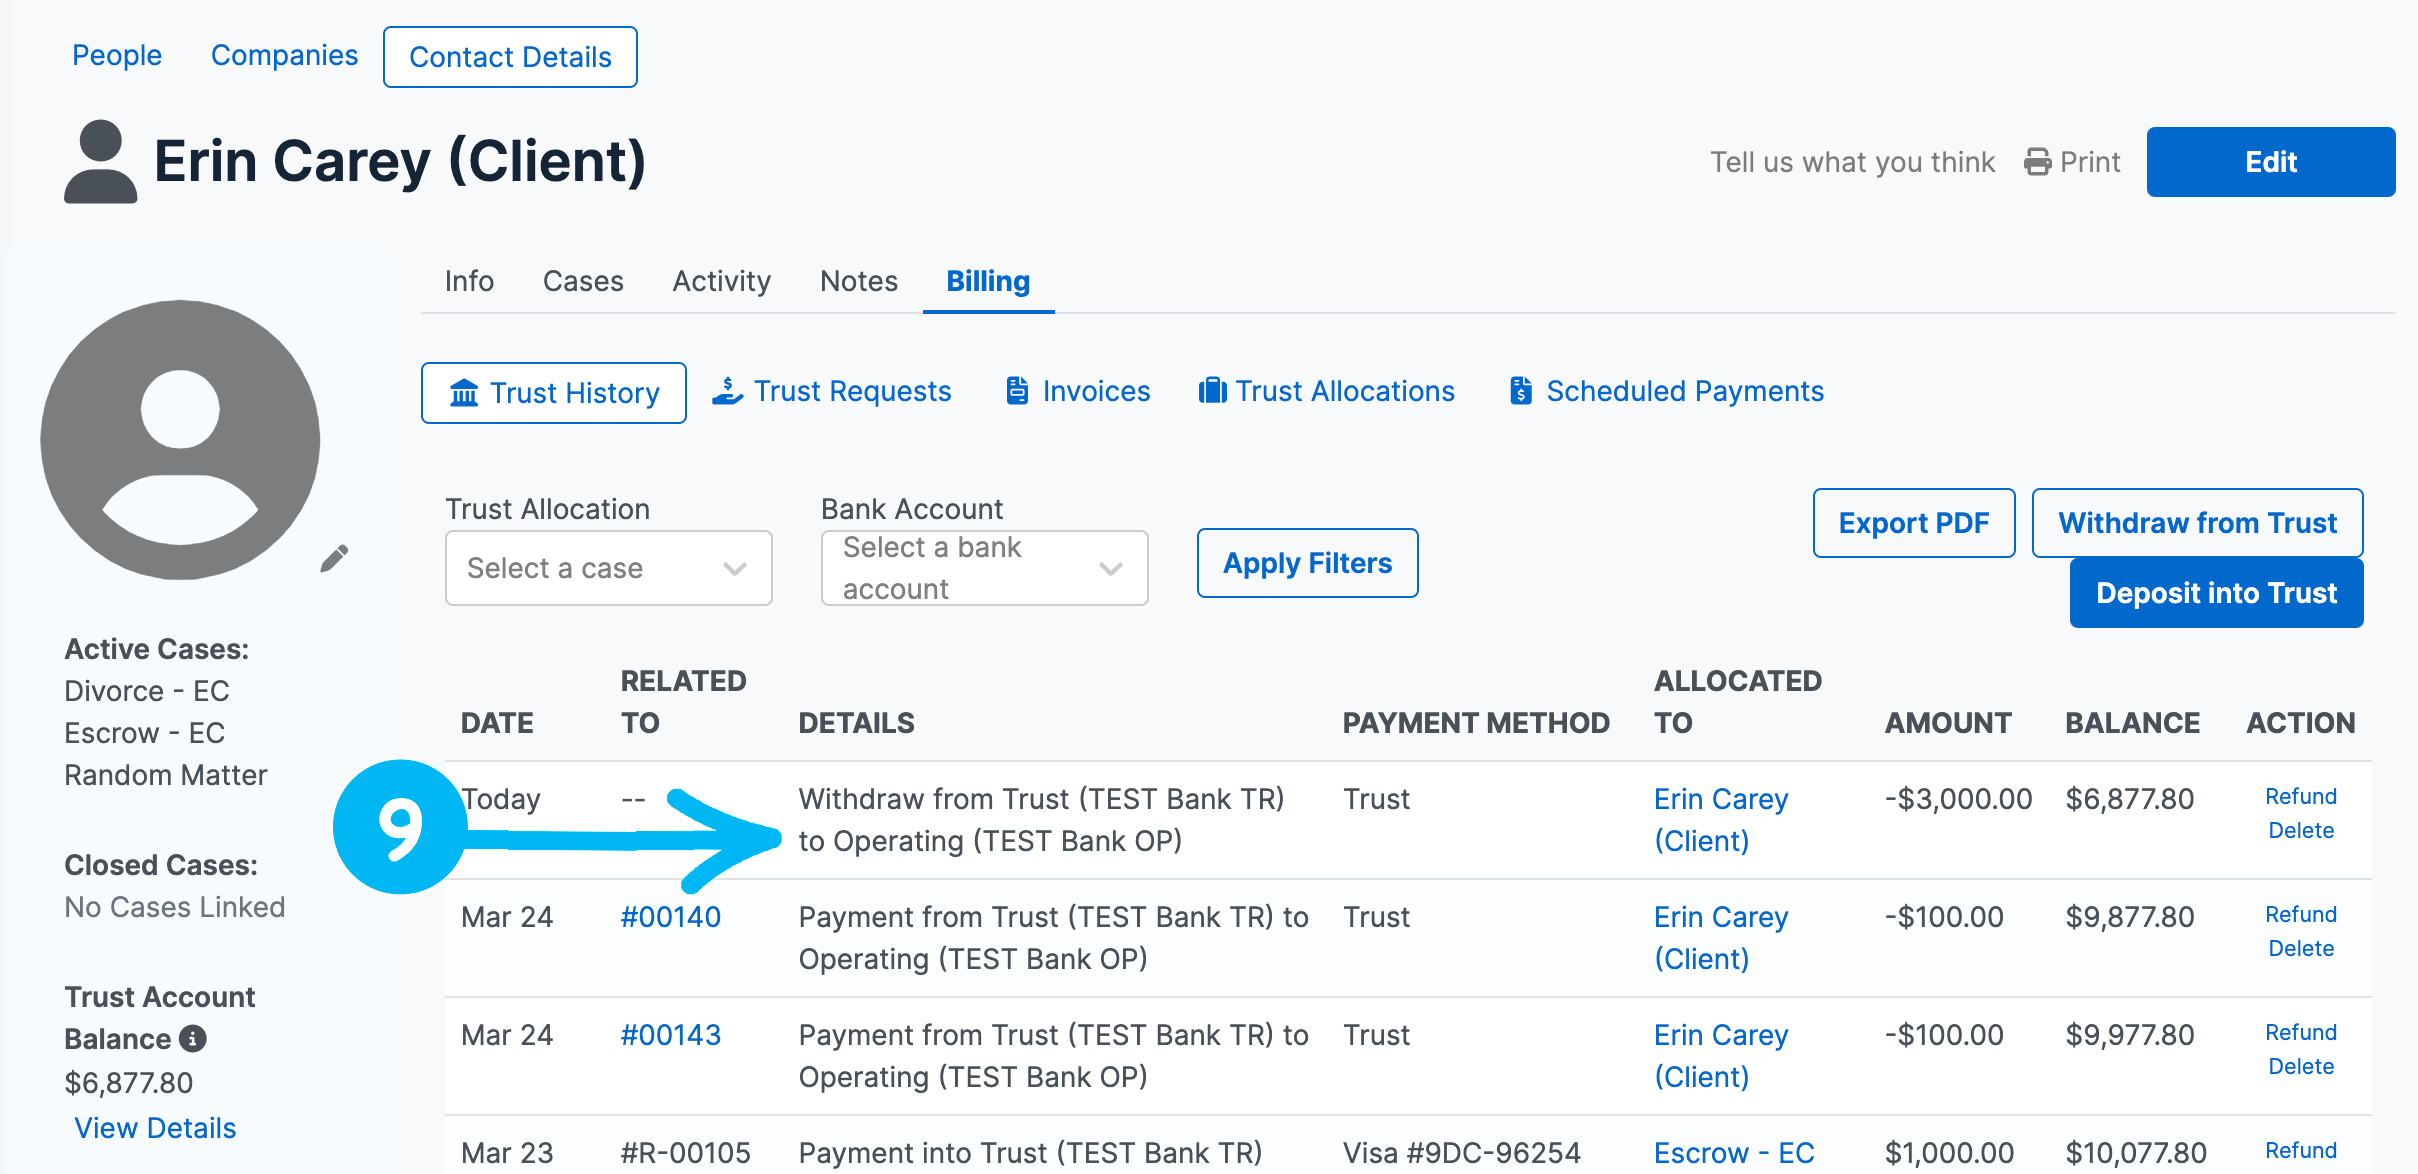Open Trust Allocations via the briefcase icon
The height and width of the screenshot is (1174, 2418).
1213,391
